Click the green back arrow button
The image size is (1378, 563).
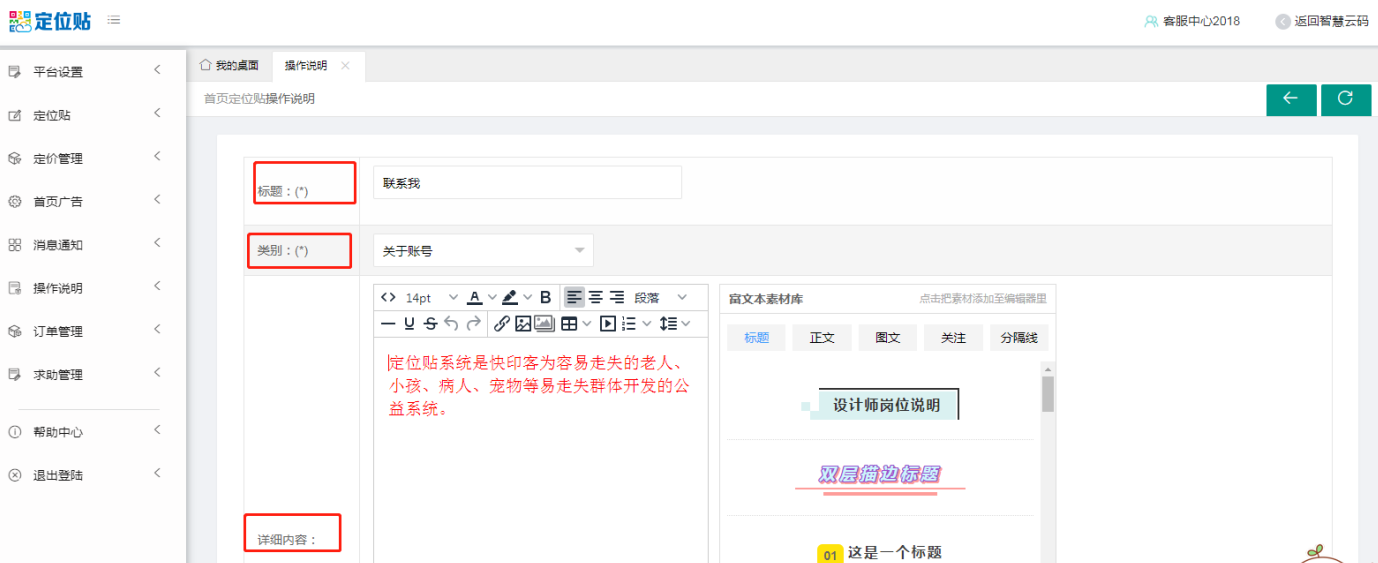[1290, 99]
